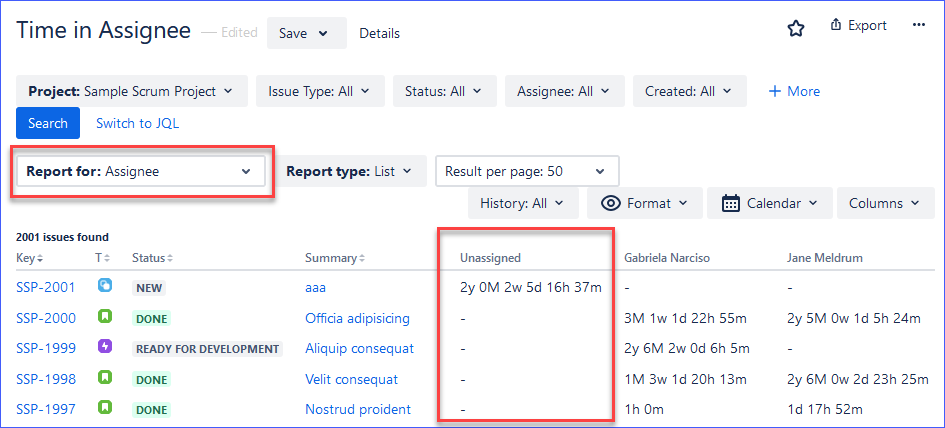Change the Report type: List dropdown

[351, 171]
